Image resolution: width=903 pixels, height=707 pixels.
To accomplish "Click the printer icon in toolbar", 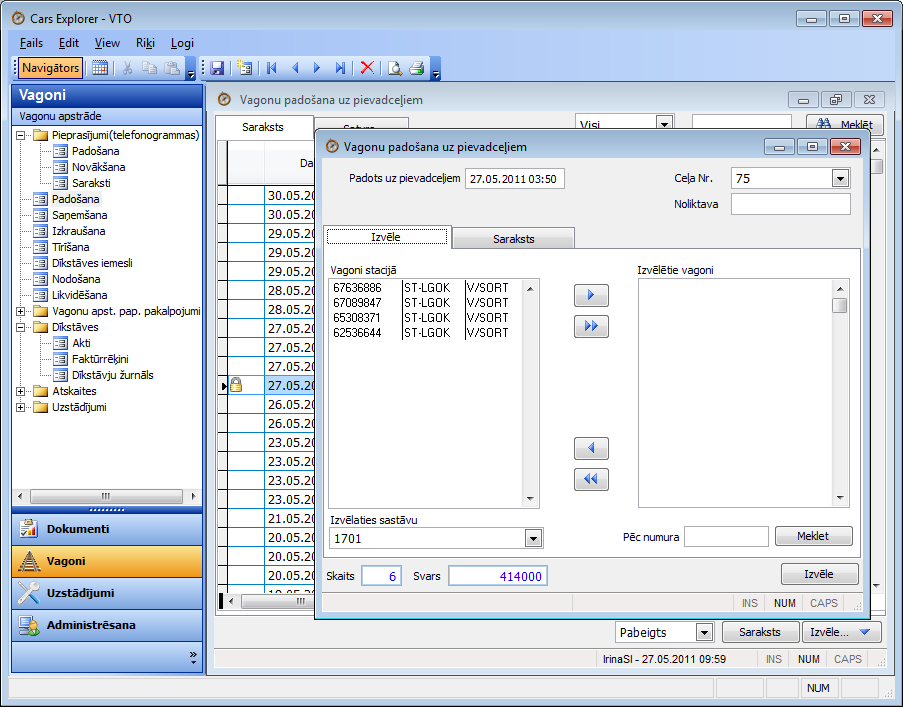I will (417, 68).
